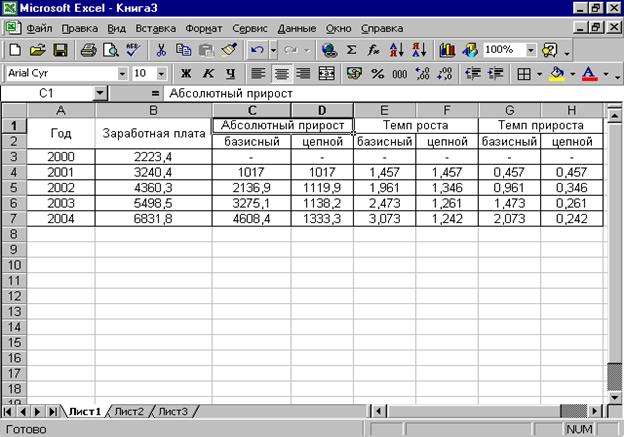Click the AutoSum sigma icon
Viewport: 624px width, 437px height.
click(x=352, y=49)
